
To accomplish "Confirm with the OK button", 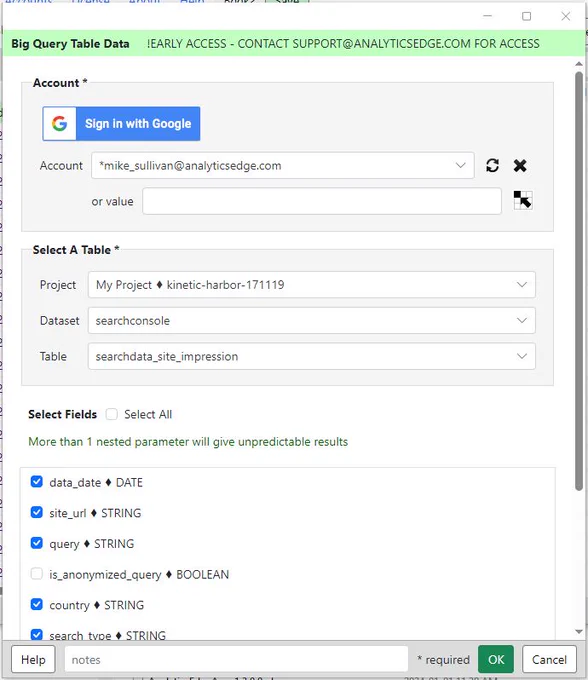I will [x=496, y=660].
